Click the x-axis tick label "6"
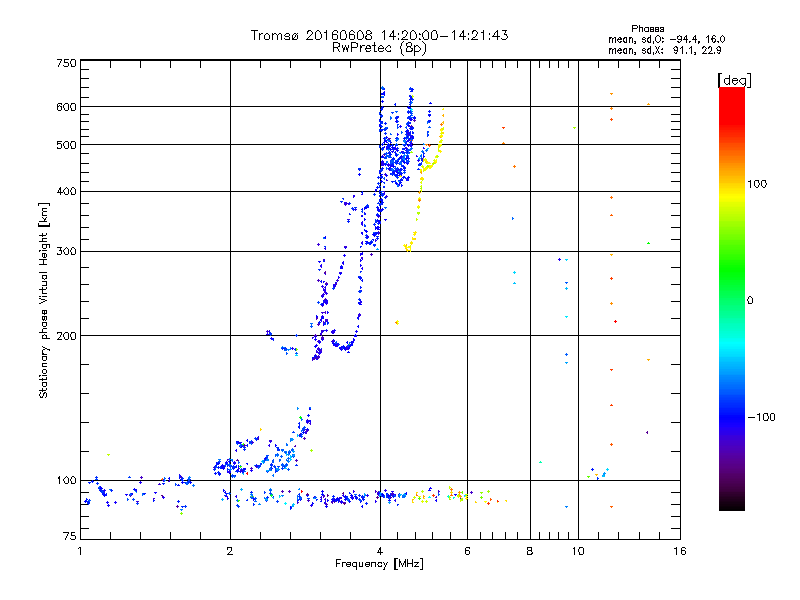This screenshot has width=800, height=600. tap(467, 551)
